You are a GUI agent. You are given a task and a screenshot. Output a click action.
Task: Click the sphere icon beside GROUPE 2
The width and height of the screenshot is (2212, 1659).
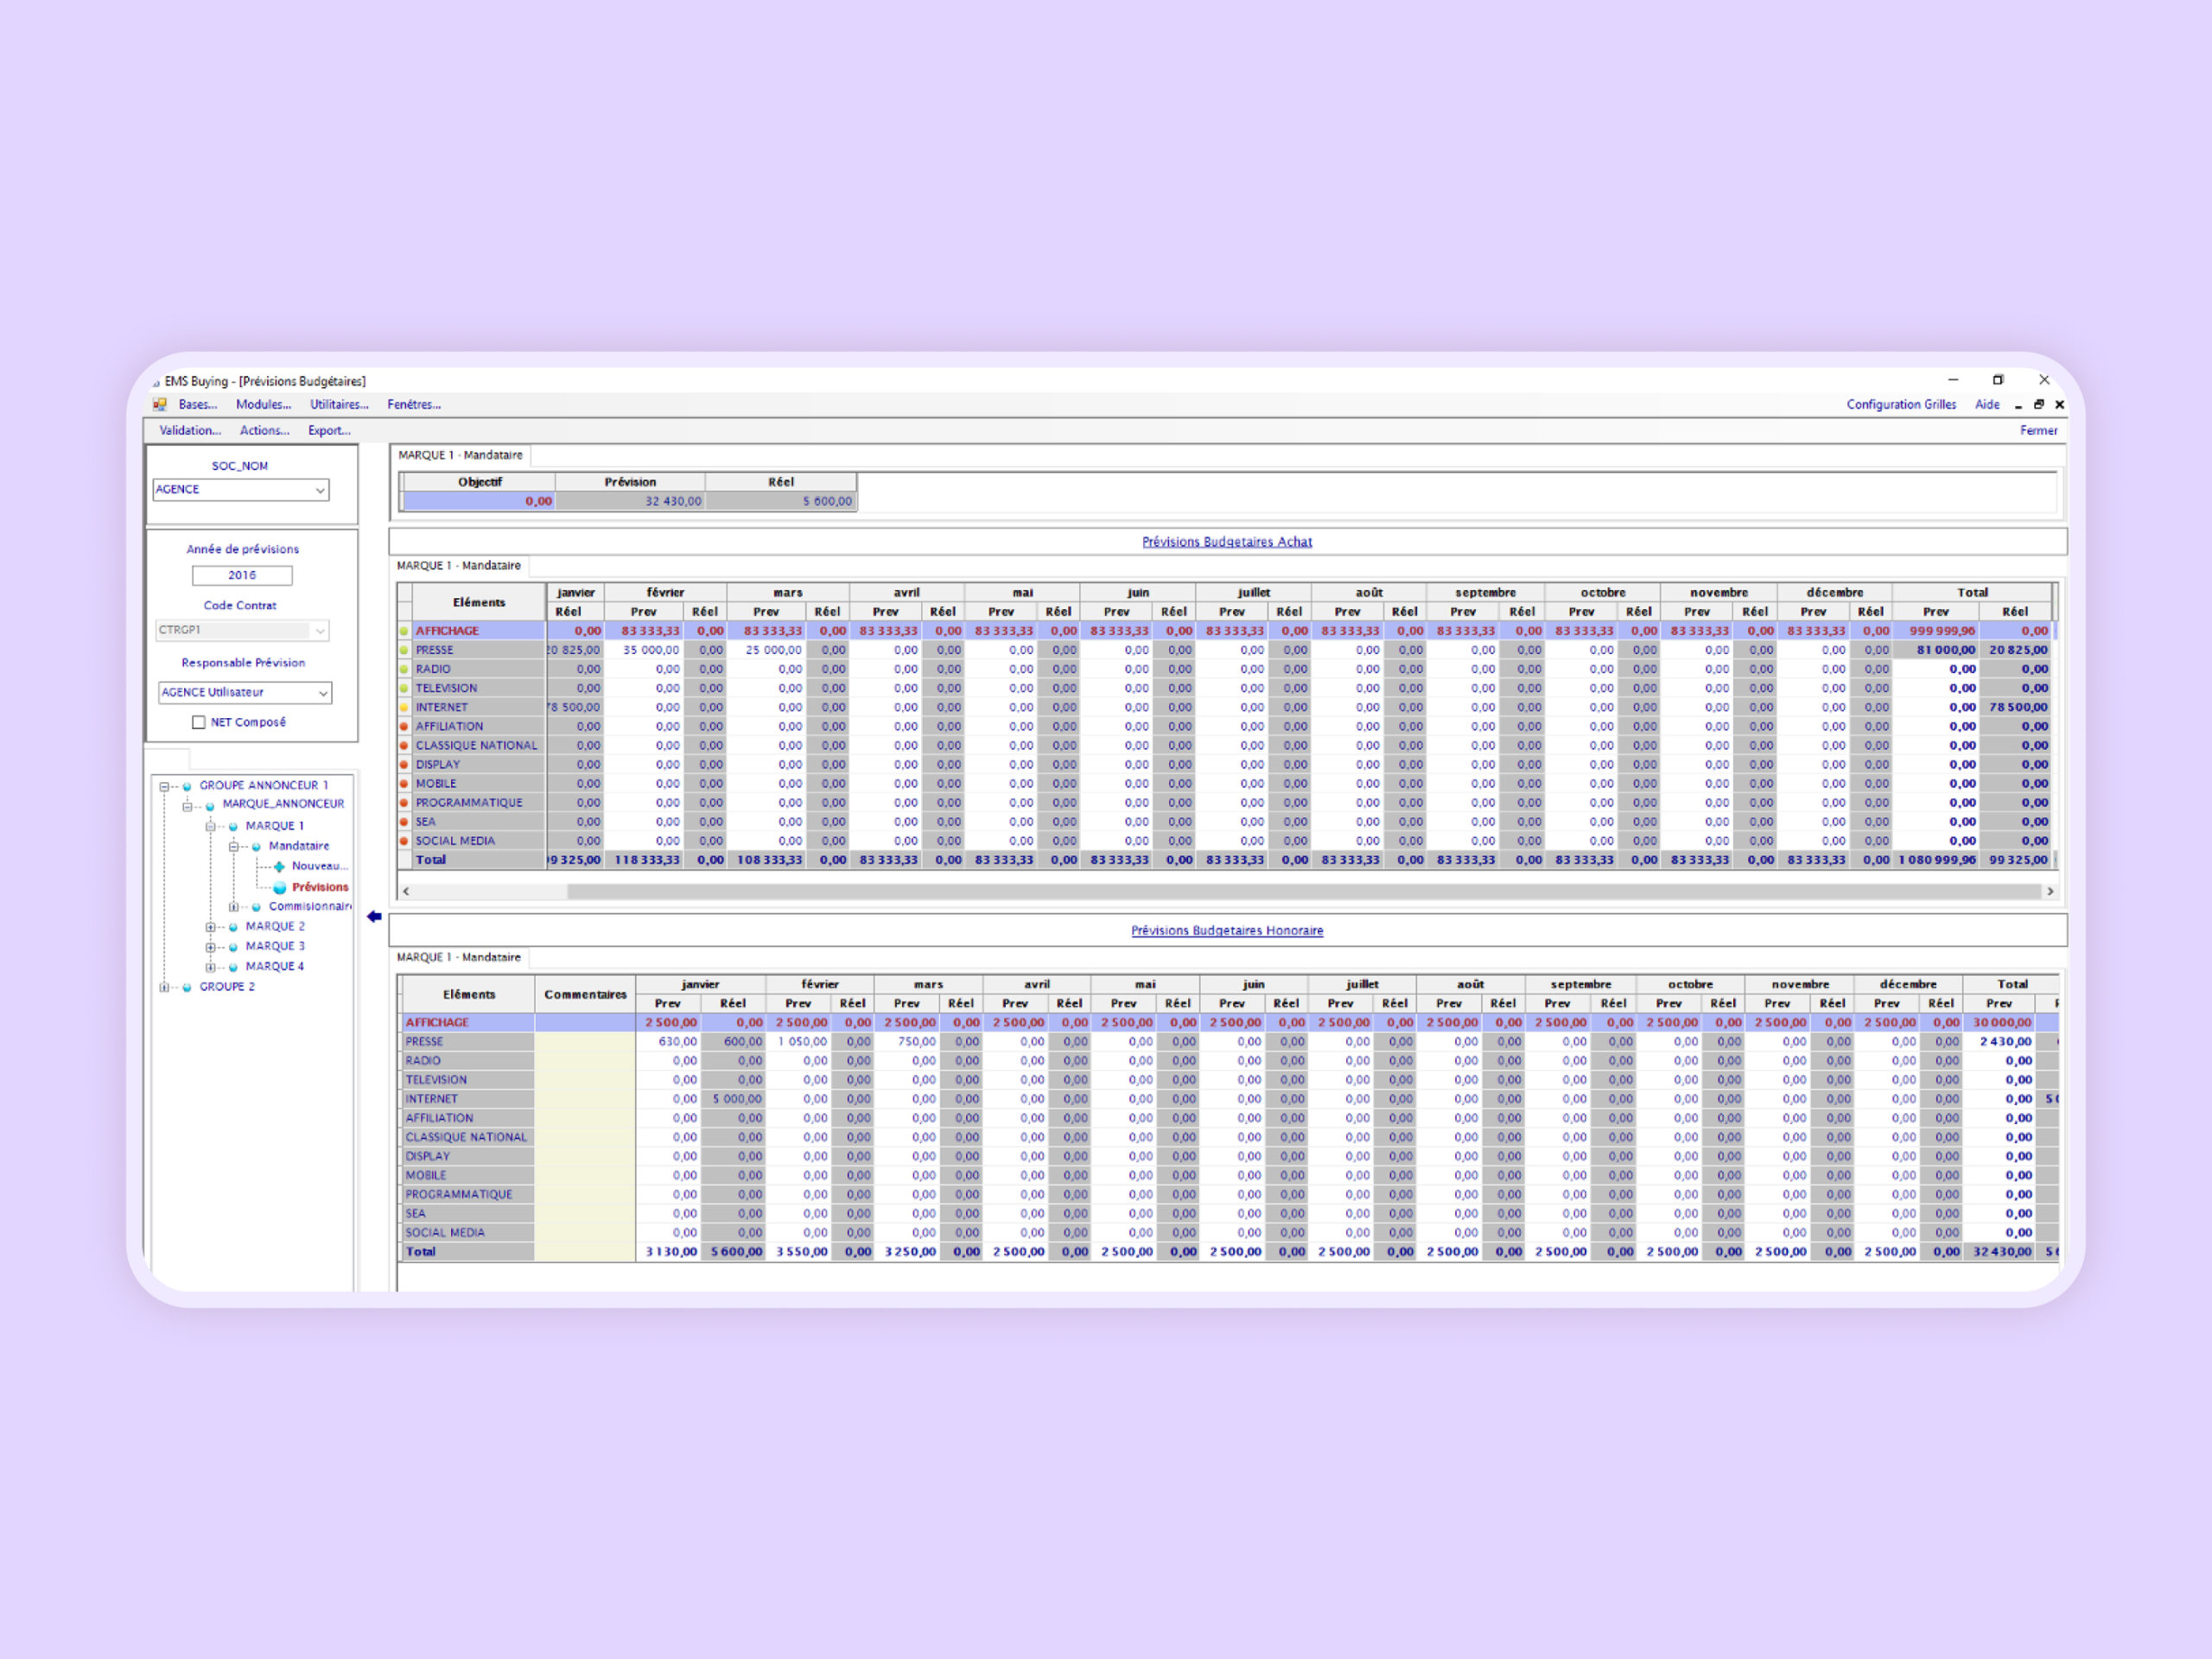tap(187, 987)
